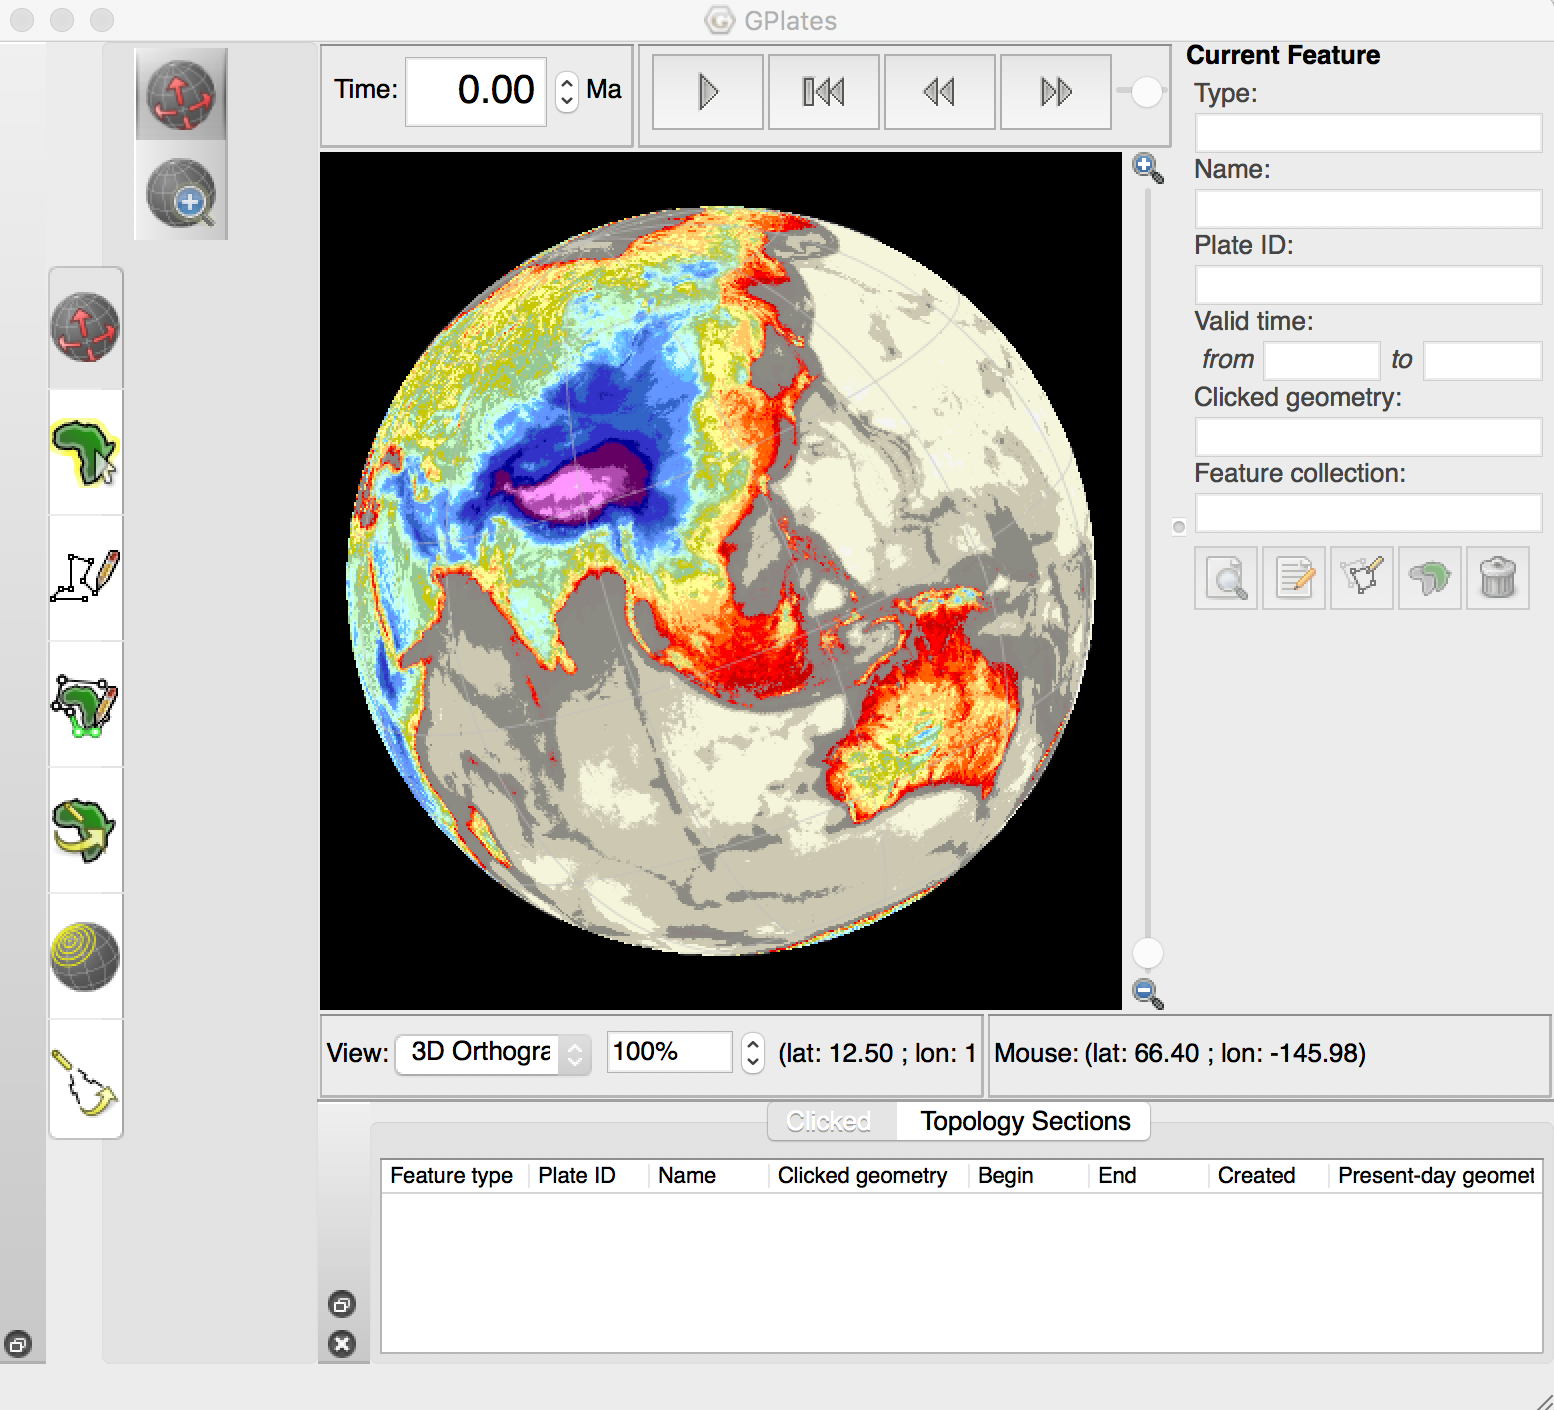Click the Clone Feature green button
This screenshot has width=1554, height=1410.
[1430, 578]
